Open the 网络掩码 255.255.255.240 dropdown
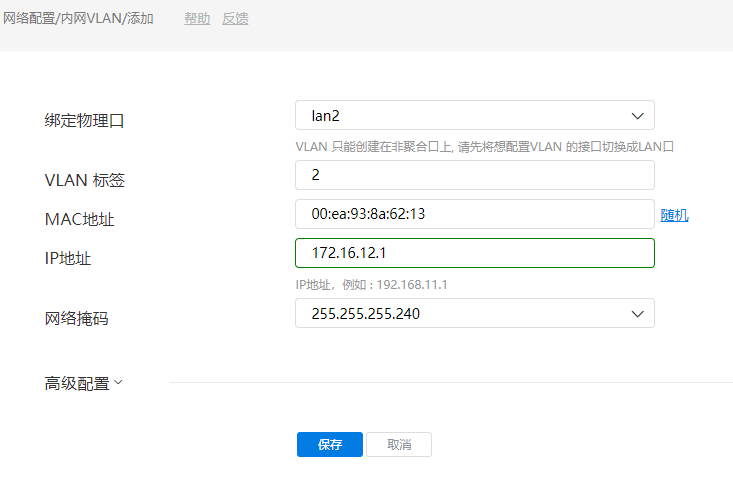The width and height of the screenshot is (733, 481). click(x=475, y=313)
